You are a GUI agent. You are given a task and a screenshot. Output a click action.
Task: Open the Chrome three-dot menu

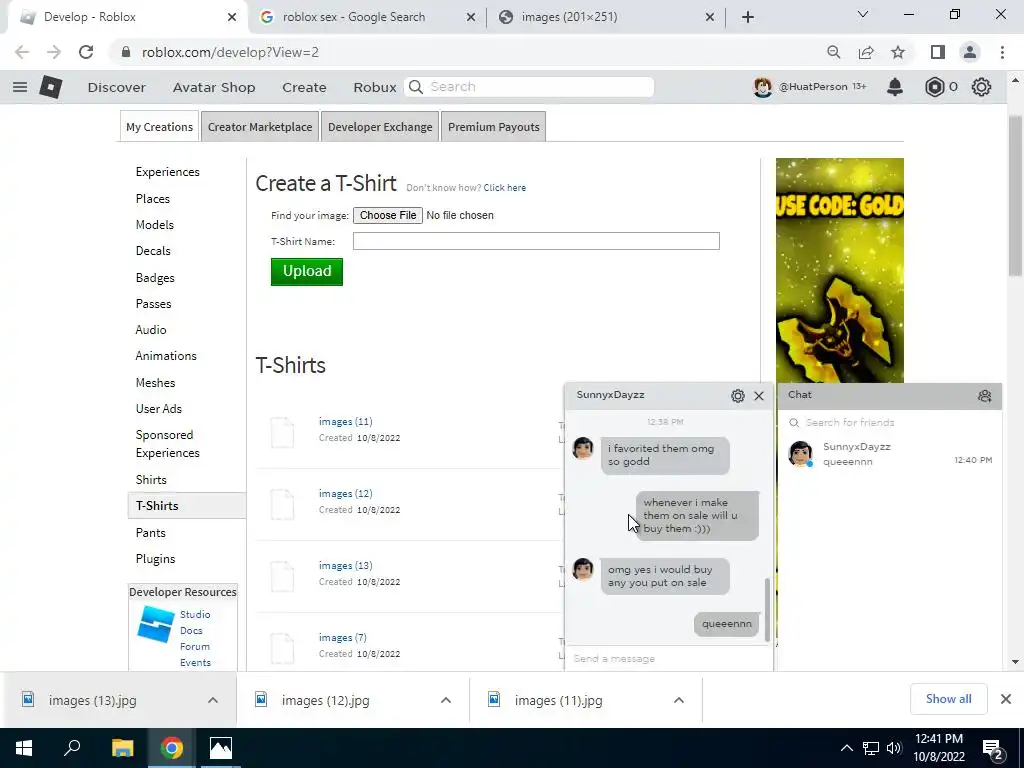[1002, 52]
